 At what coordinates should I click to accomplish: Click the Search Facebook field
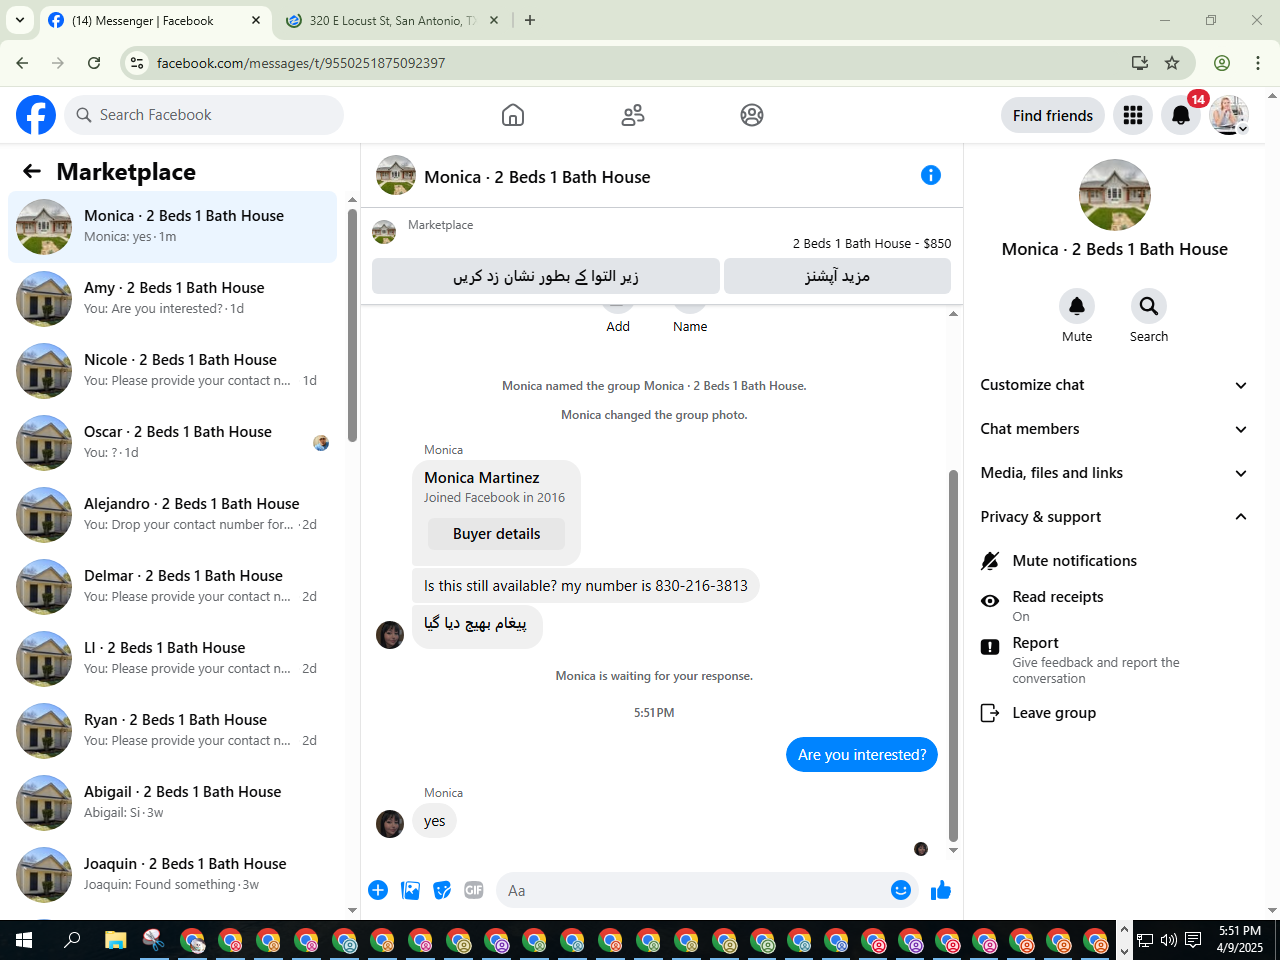204,115
